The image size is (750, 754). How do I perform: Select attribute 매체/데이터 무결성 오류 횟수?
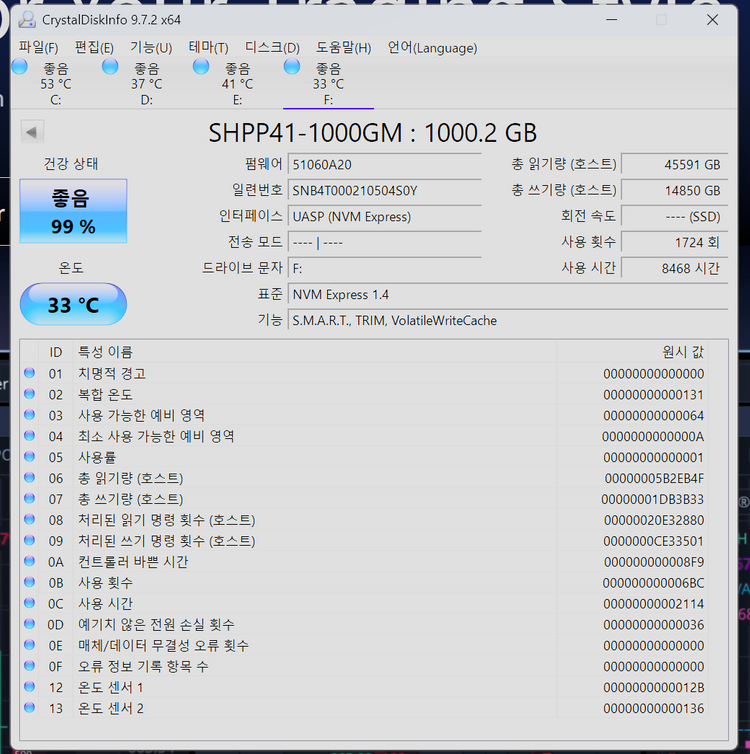tap(163, 646)
